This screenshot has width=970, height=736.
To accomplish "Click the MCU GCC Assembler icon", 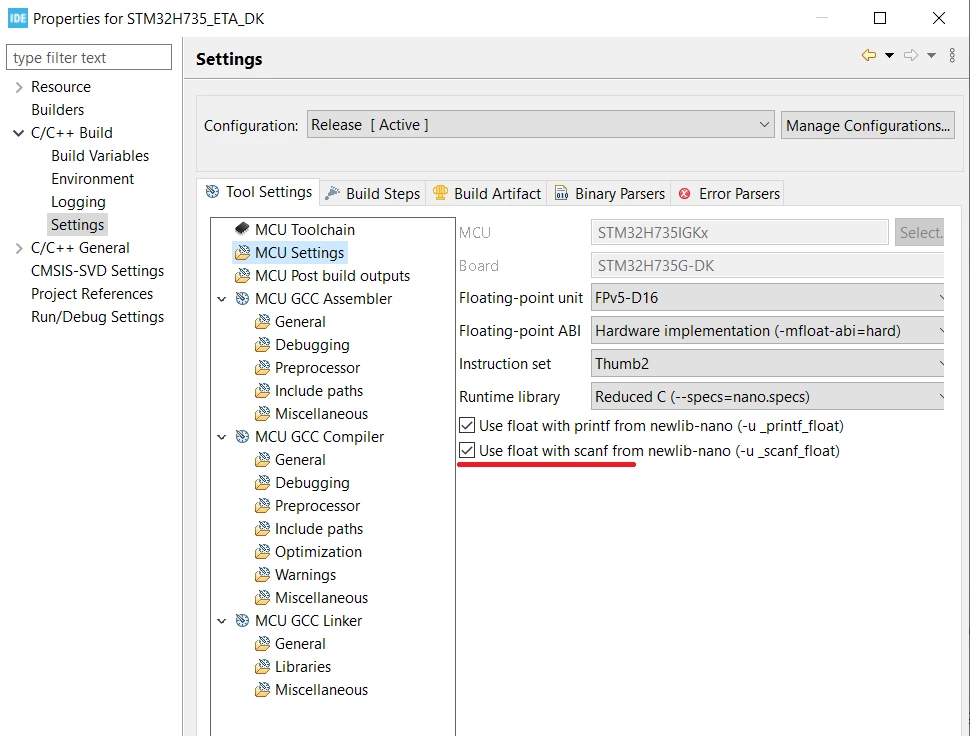I will pos(242,299).
